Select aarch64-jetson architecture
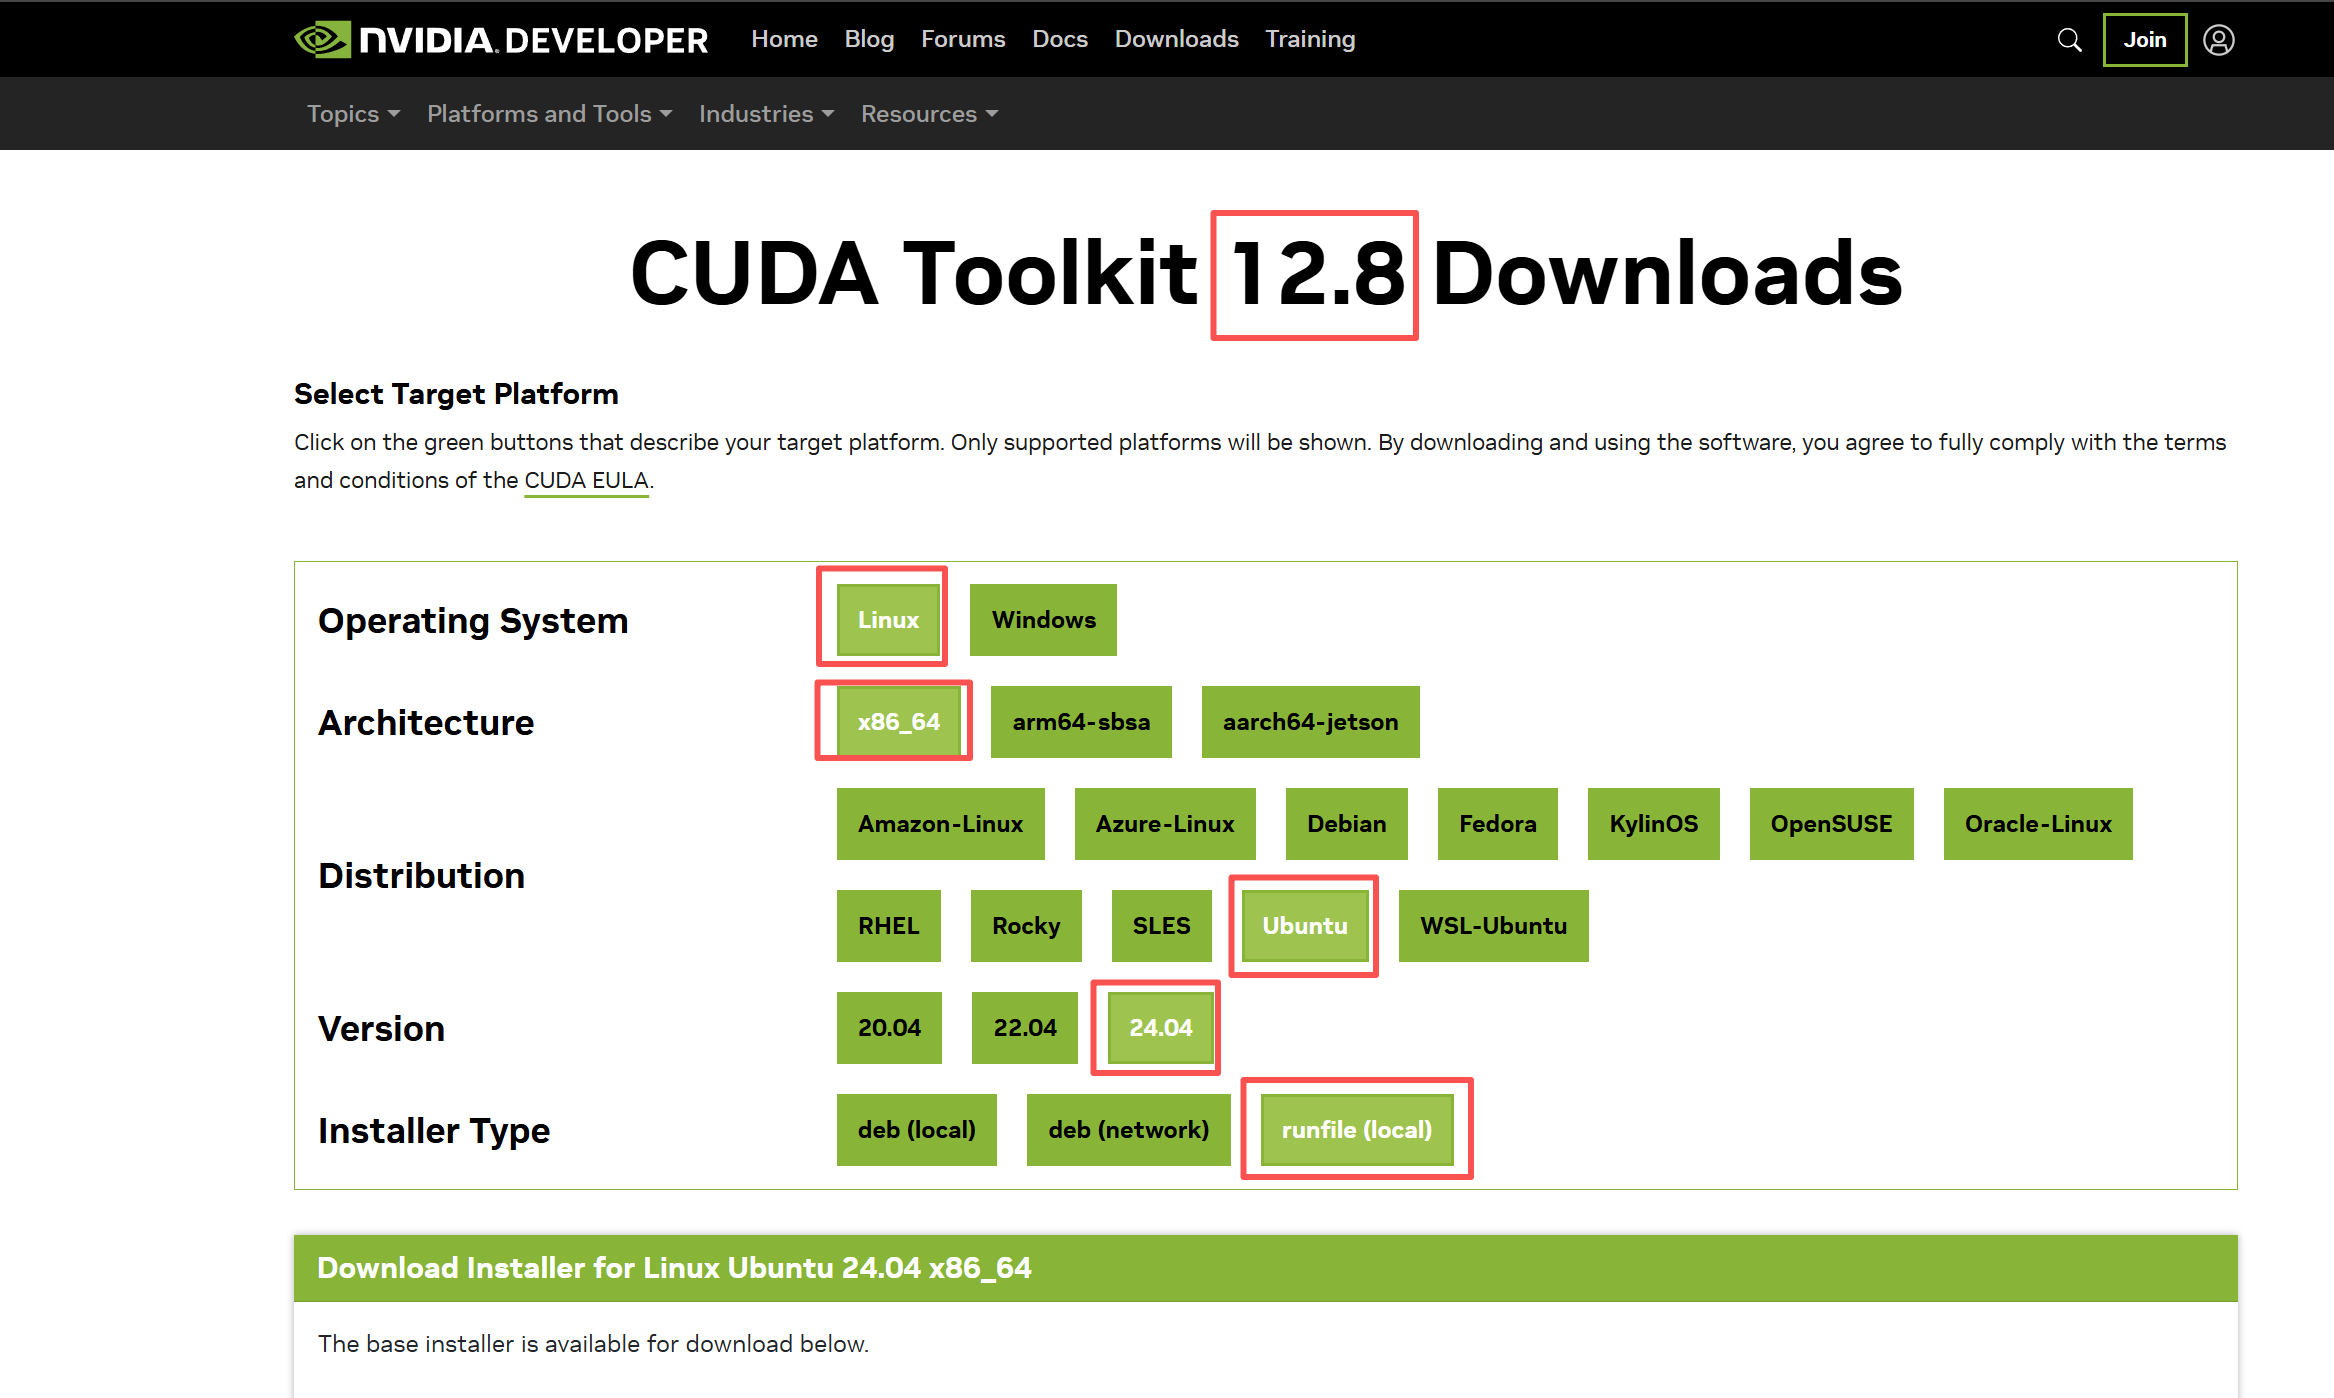The width and height of the screenshot is (2334, 1398). pos(1310,722)
